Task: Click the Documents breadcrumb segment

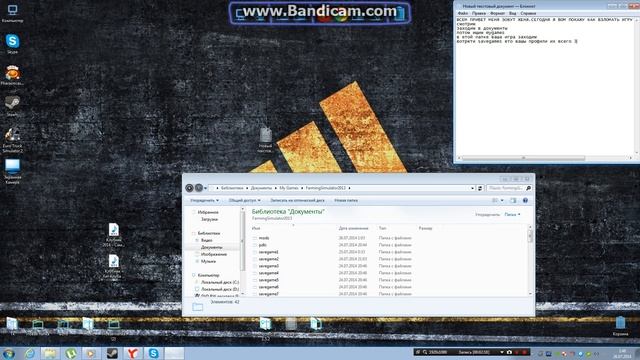Action: point(261,188)
